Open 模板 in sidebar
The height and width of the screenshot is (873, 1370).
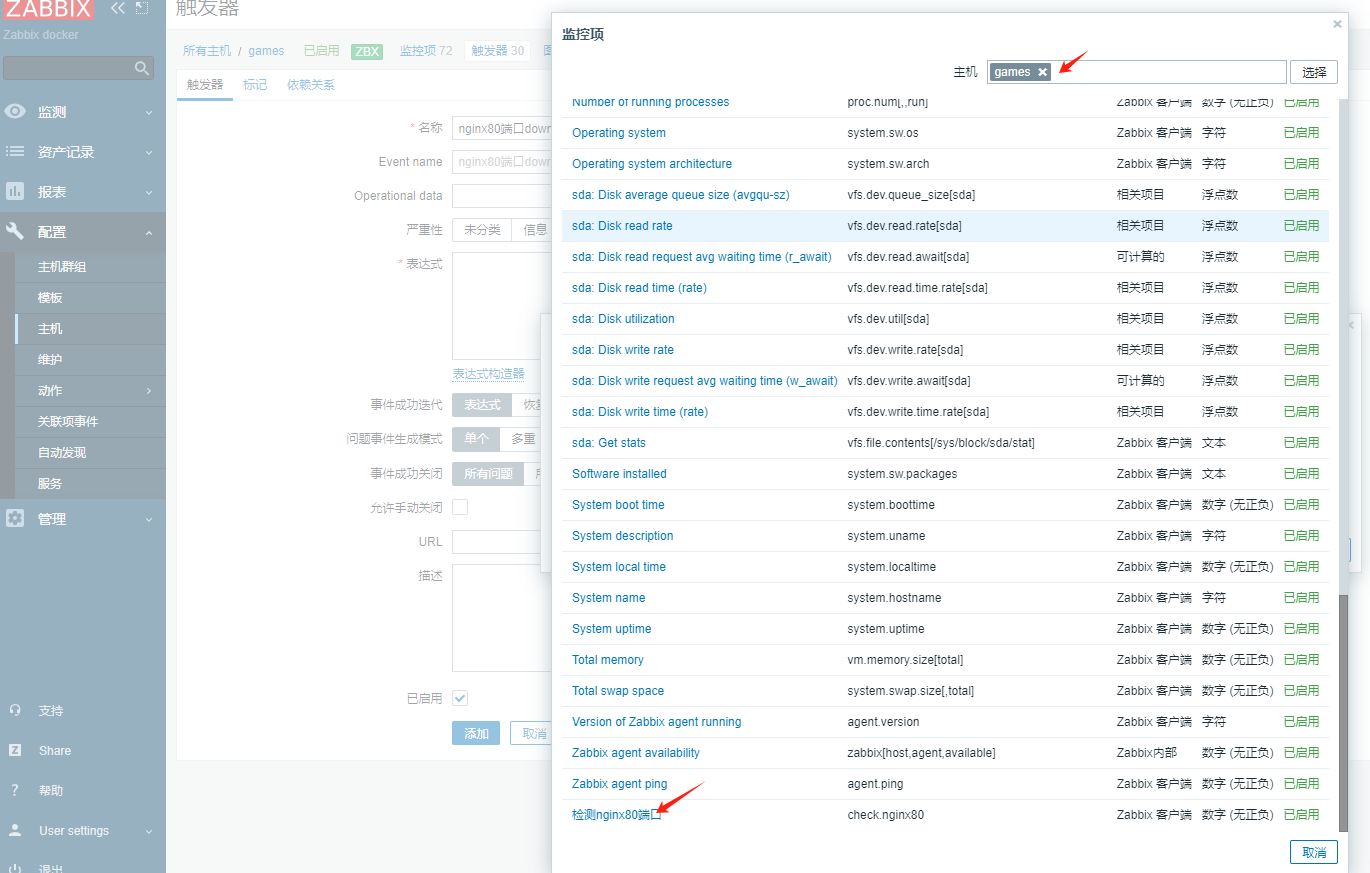coord(50,298)
